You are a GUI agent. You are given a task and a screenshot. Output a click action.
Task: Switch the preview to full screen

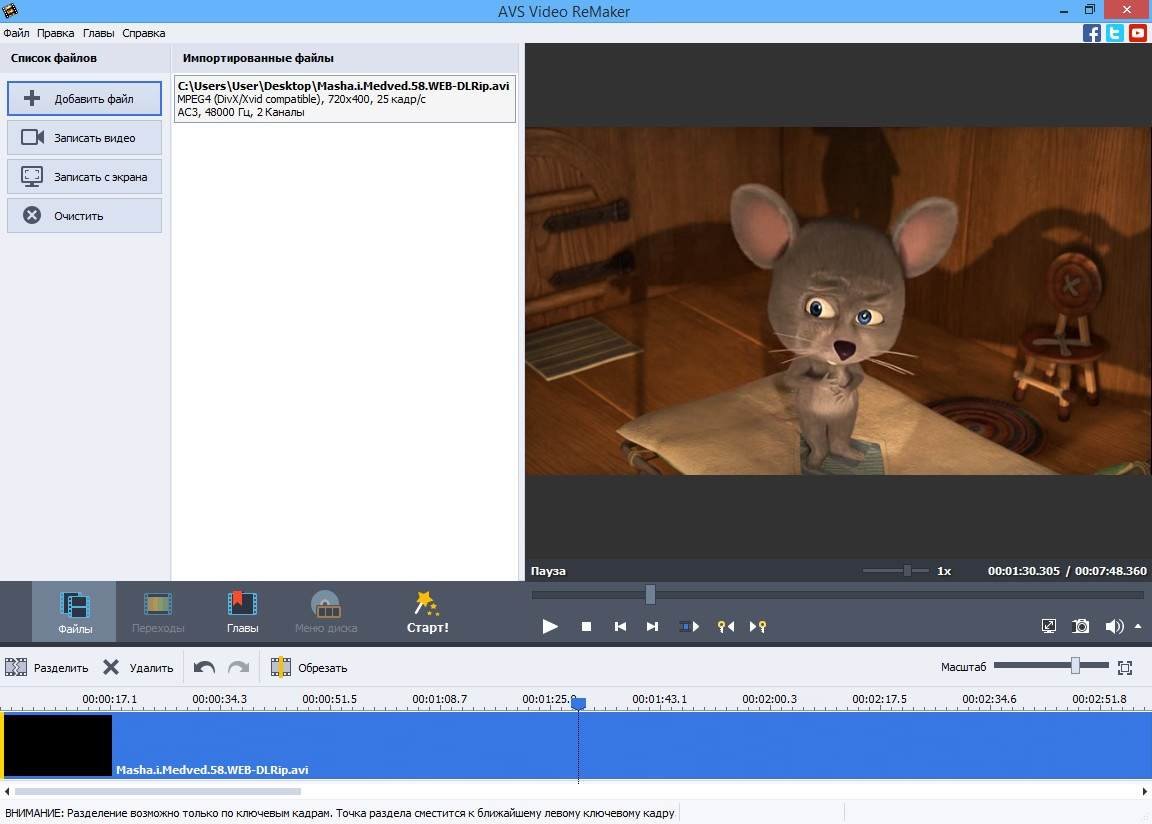point(1048,626)
